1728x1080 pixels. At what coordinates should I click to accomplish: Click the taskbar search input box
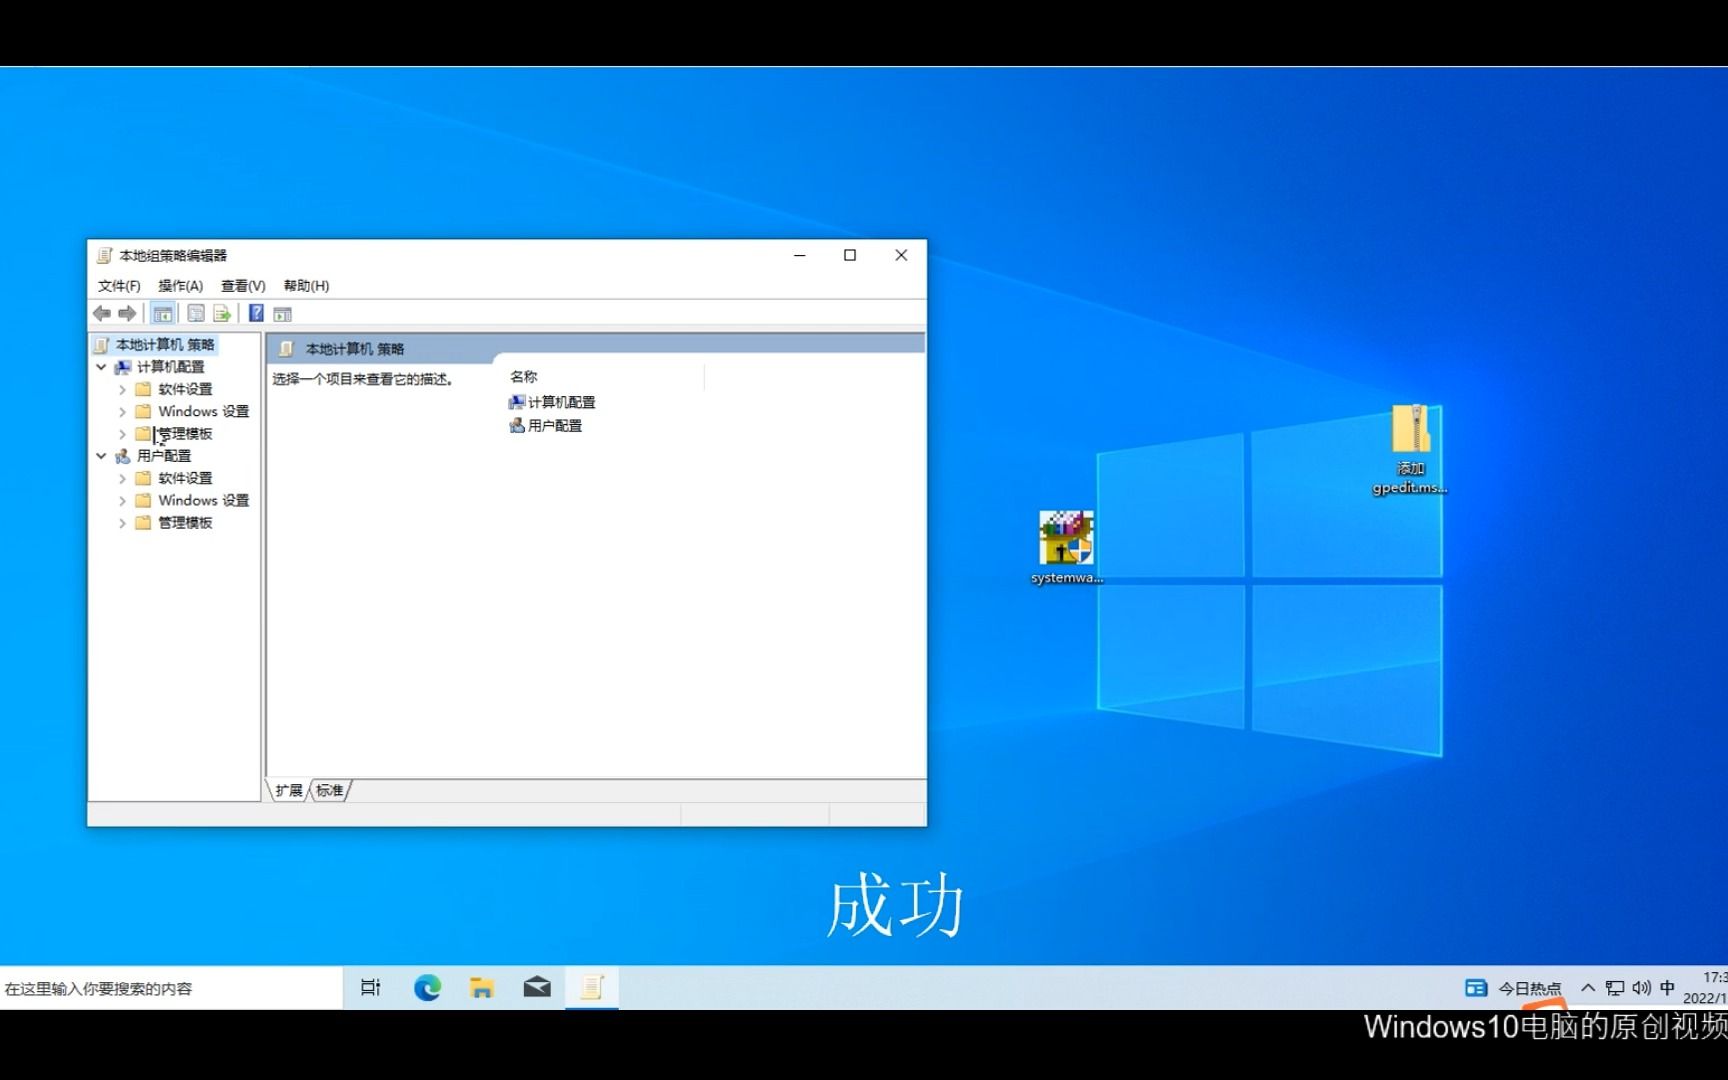150,987
